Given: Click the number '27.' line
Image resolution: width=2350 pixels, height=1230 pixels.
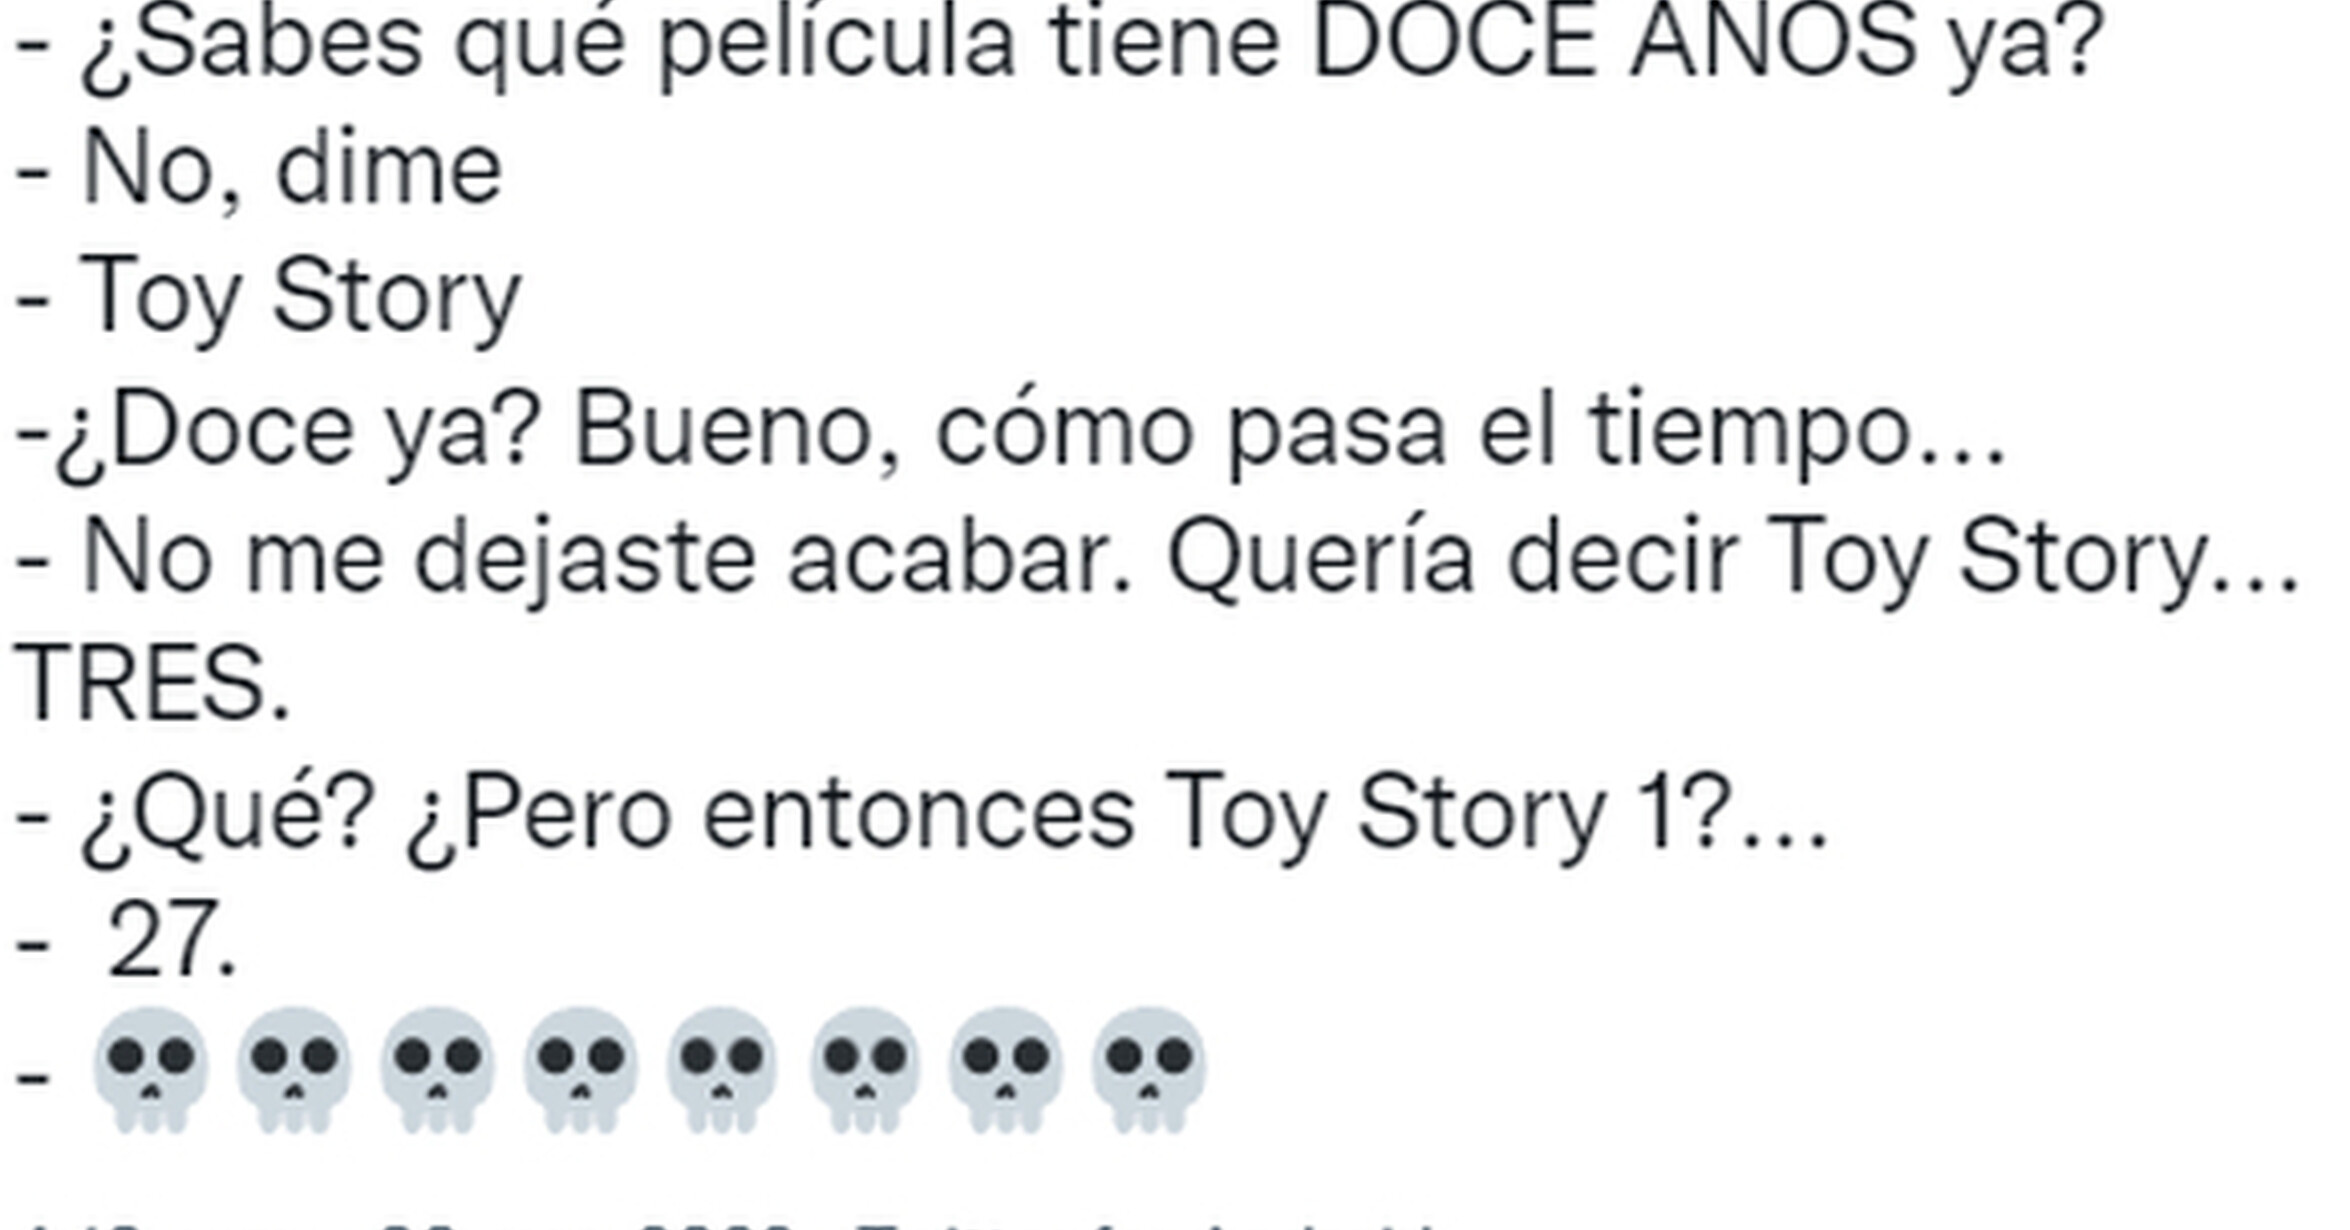Looking at the screenshot, I should point(126,942).
